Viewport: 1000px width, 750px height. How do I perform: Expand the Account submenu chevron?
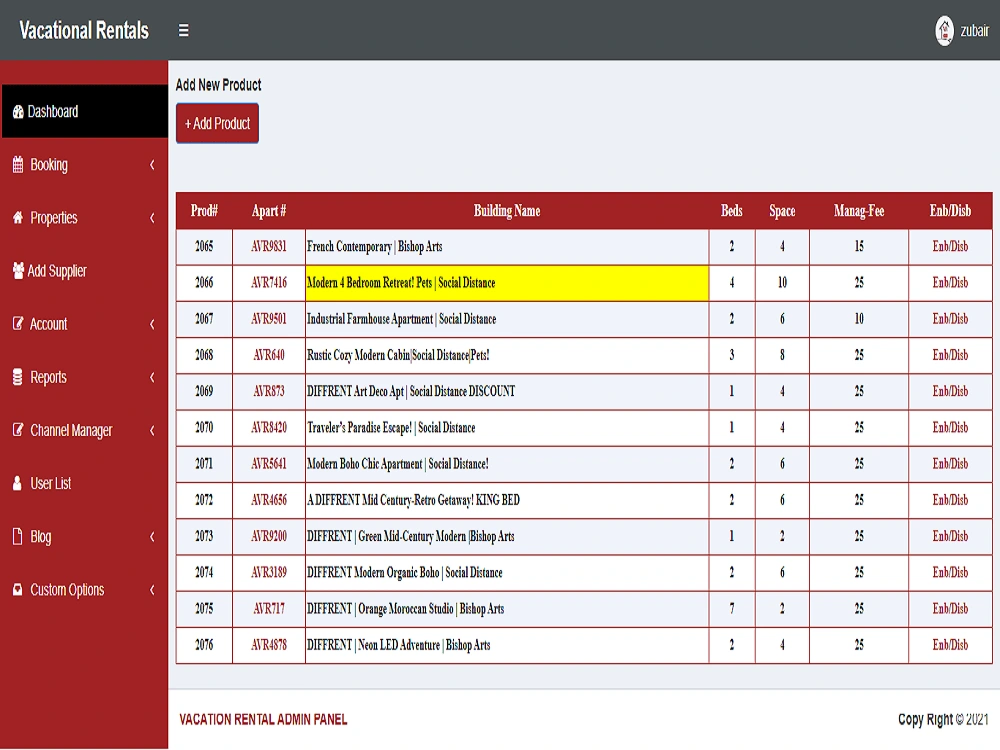[x=152, y=324]
